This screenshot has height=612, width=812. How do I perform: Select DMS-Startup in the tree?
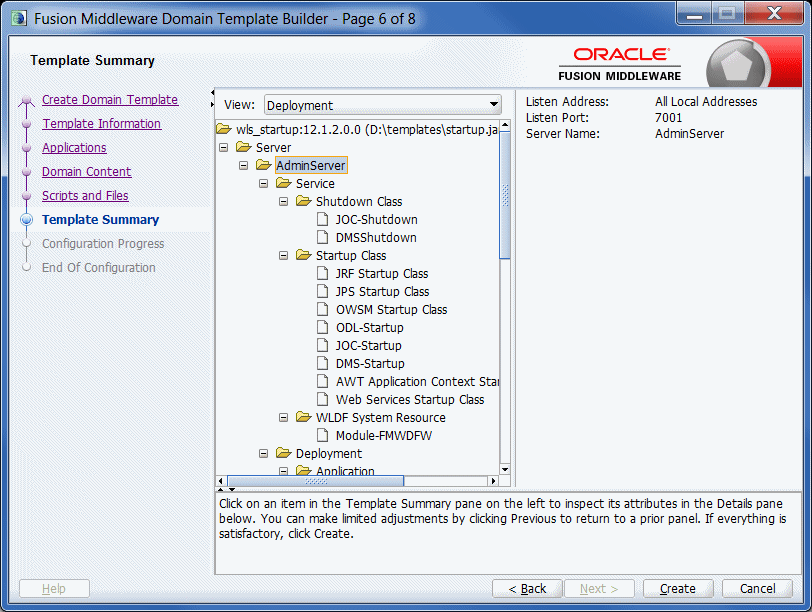point(370,363)
